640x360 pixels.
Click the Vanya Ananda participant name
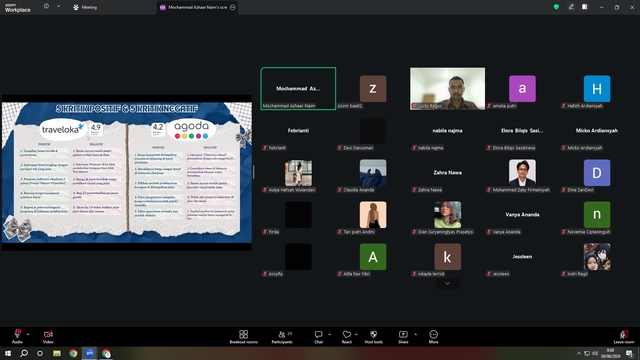click(522, 215)
